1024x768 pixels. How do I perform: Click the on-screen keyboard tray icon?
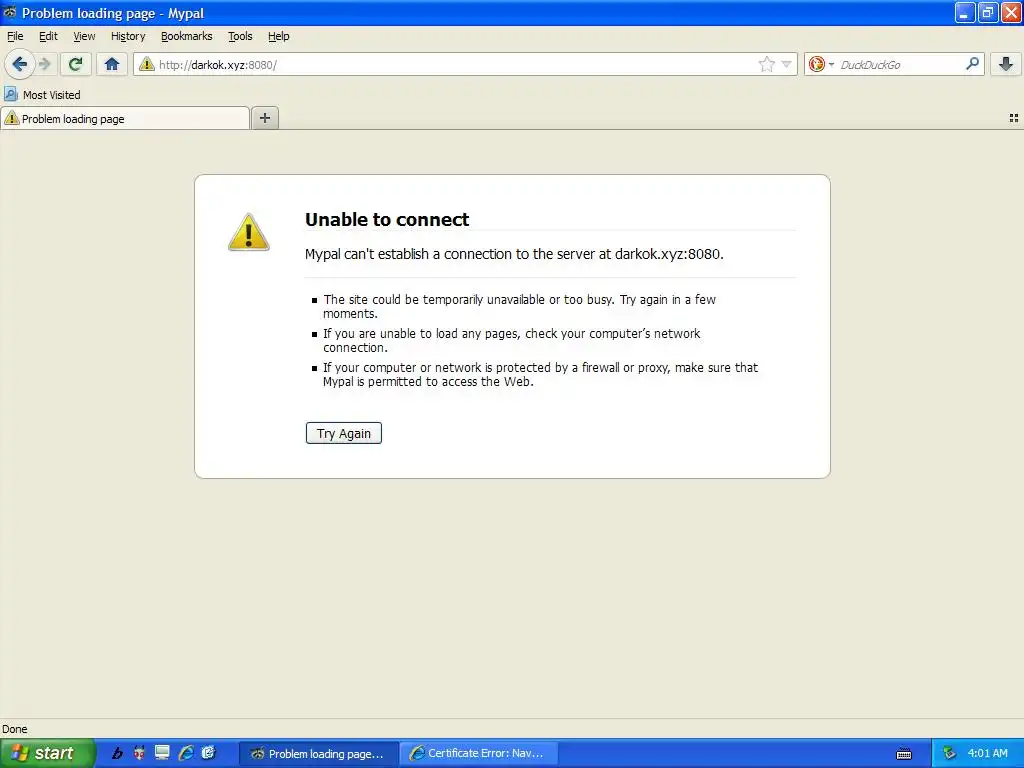(x=904, y=754)
